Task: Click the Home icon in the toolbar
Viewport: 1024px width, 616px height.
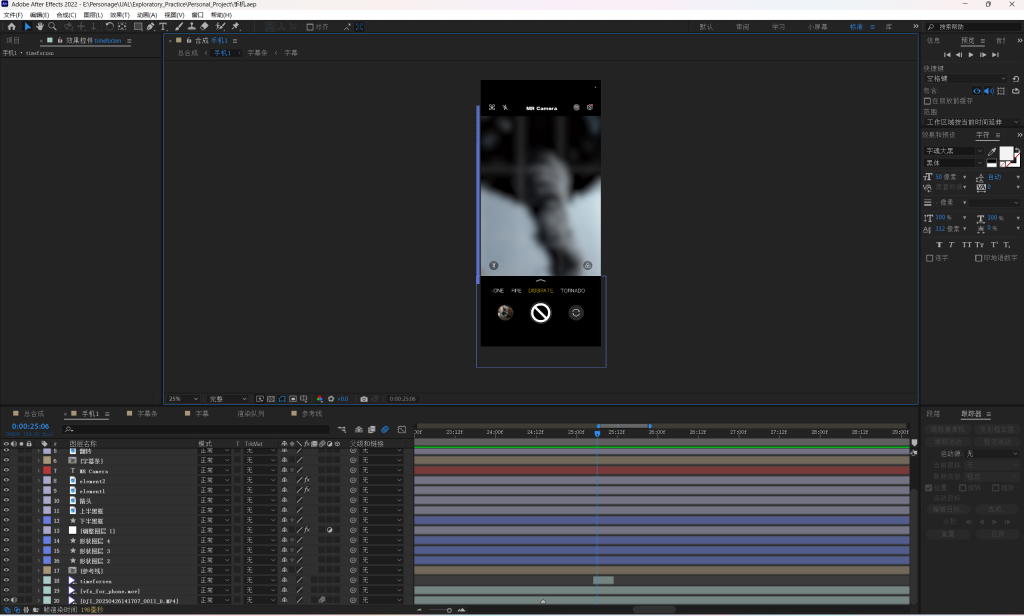Action: (x=11, y=27)
